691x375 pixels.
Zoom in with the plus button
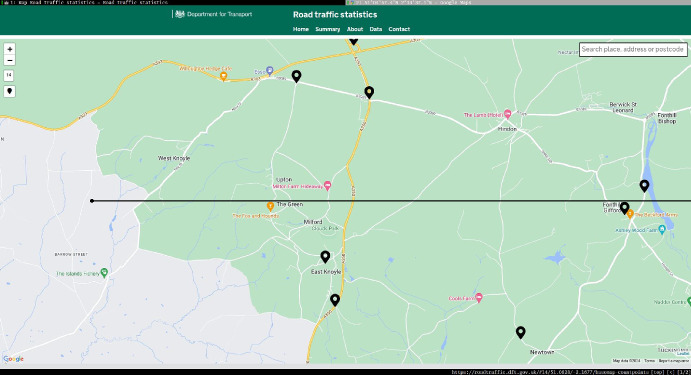coord(10,49)
